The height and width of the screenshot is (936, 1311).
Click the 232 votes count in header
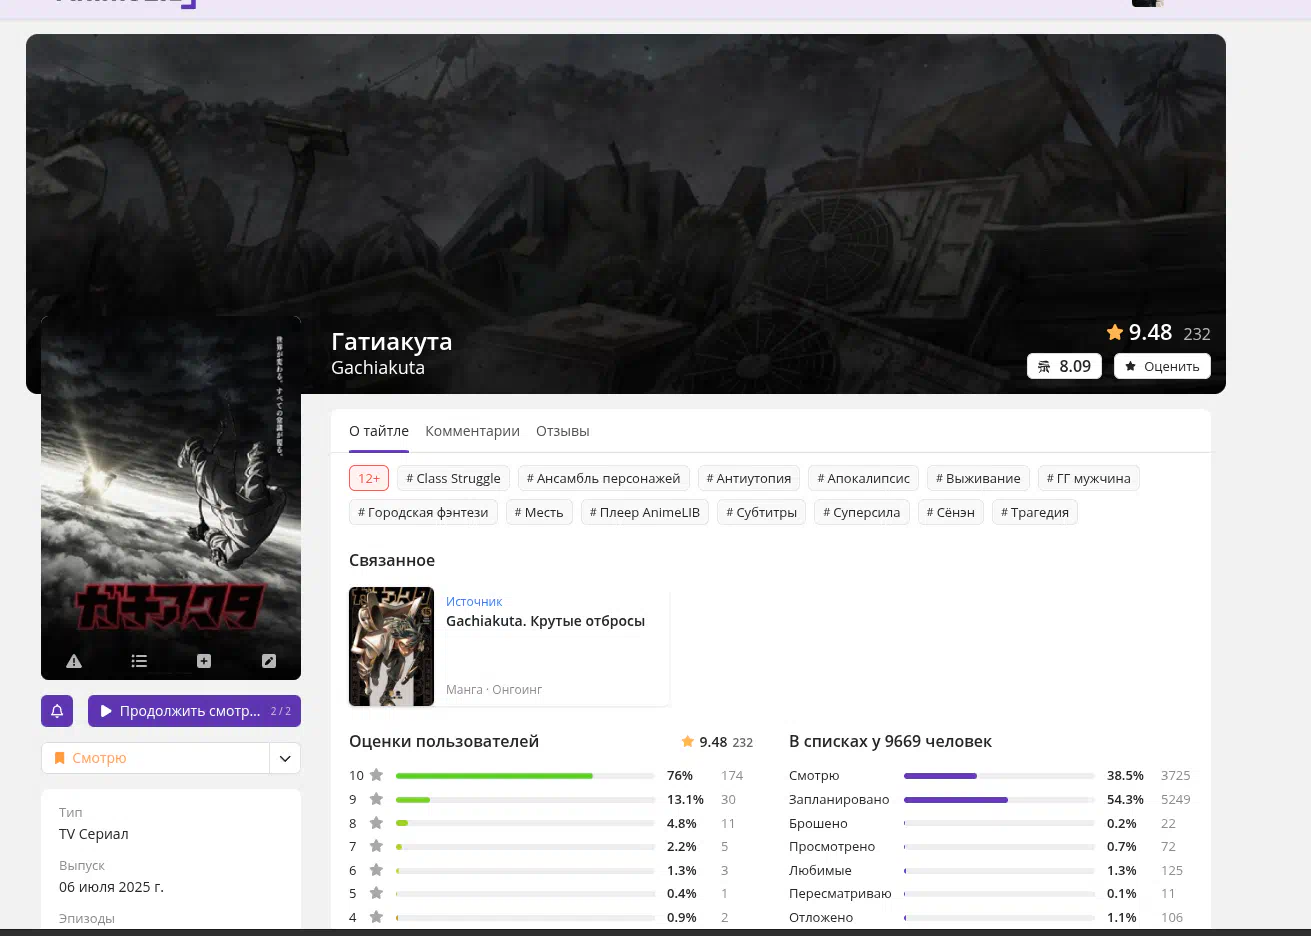pyautogui.click(x=1197, y=334)
